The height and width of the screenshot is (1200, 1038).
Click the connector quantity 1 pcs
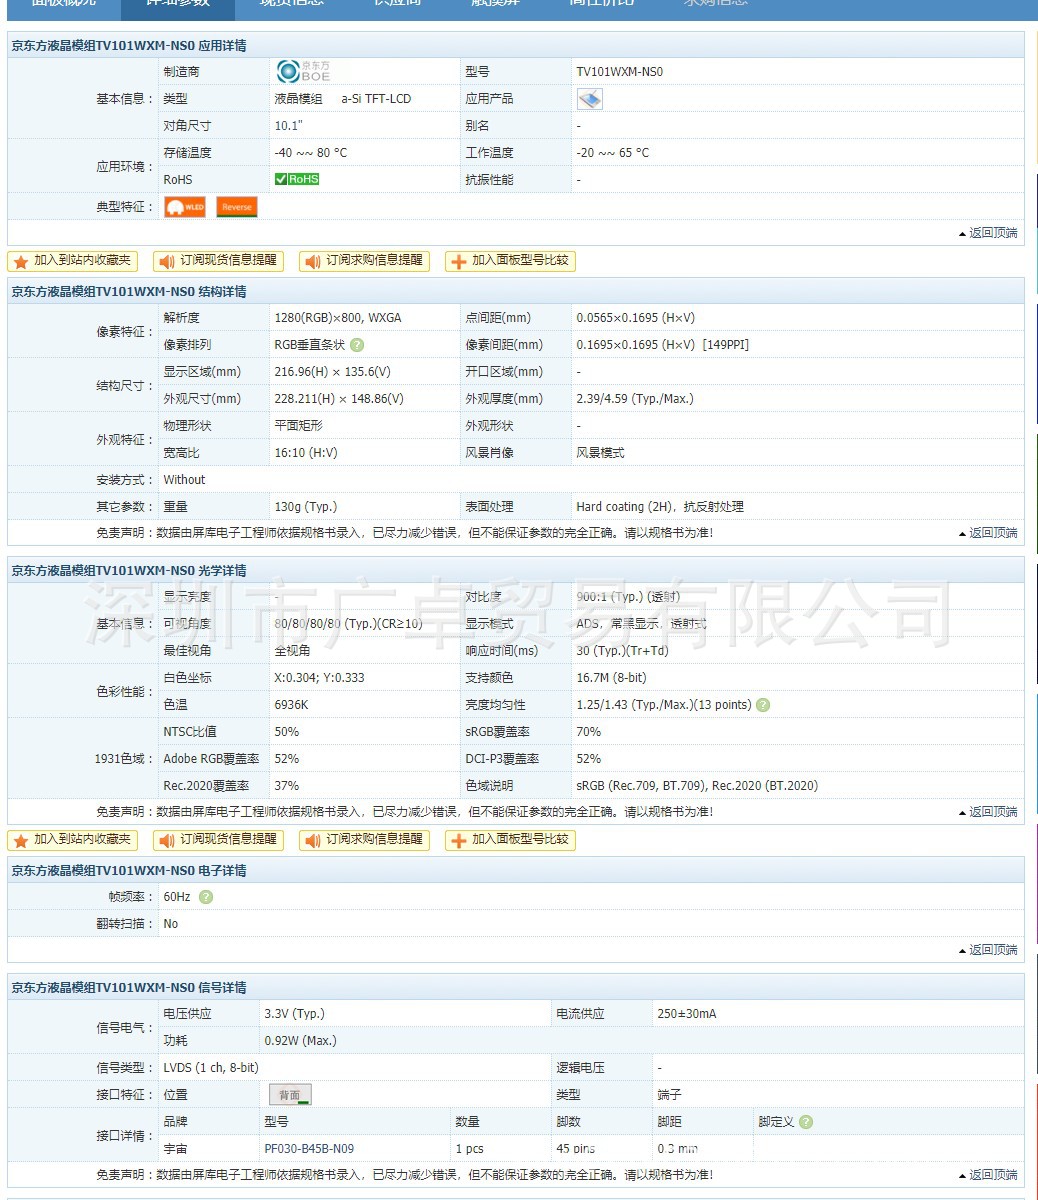[470, 1149]
